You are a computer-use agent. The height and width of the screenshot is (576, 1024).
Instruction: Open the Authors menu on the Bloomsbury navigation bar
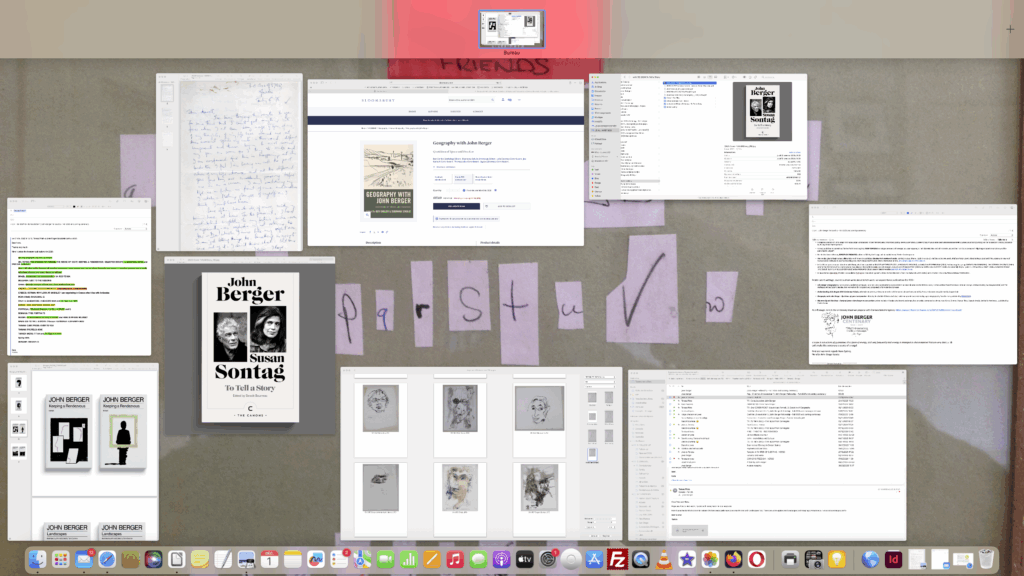tap(435, 111)
